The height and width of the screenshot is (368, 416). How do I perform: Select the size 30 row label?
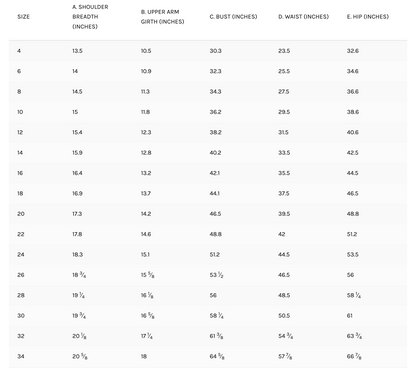[21, 316]
